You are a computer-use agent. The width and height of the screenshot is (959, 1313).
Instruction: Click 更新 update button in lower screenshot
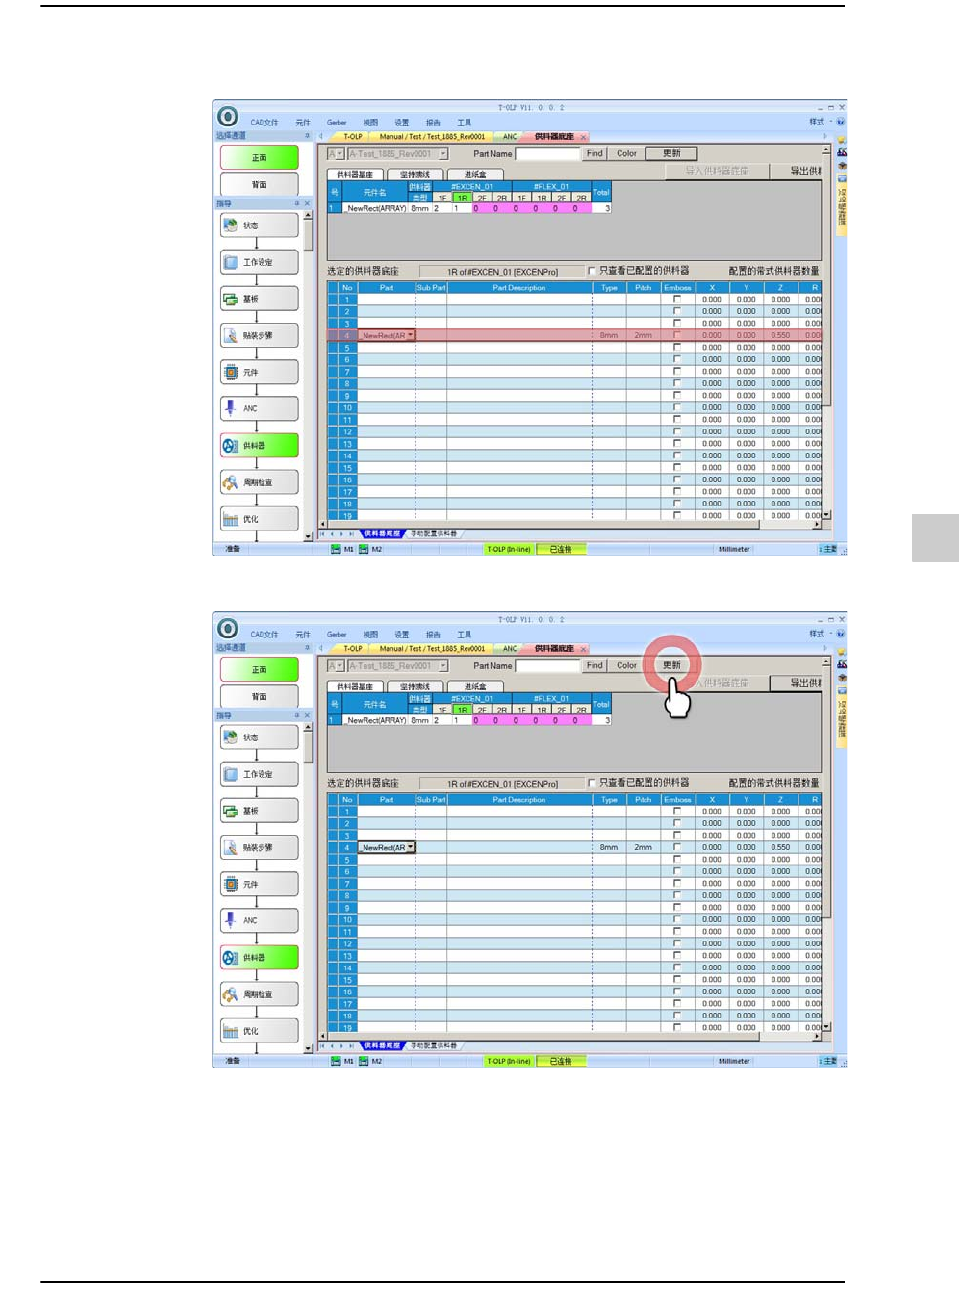pyautogui.click(x=672, y=665)
